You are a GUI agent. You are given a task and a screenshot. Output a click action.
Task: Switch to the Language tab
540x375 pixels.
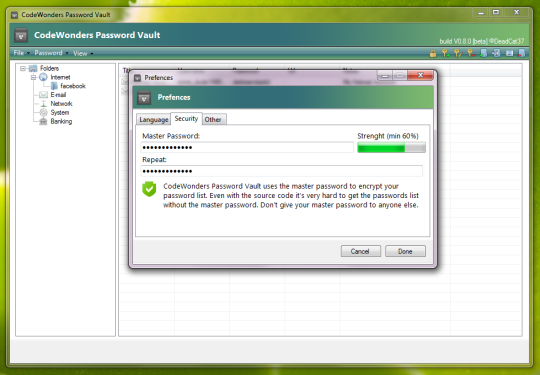click(x=153, y=119)
